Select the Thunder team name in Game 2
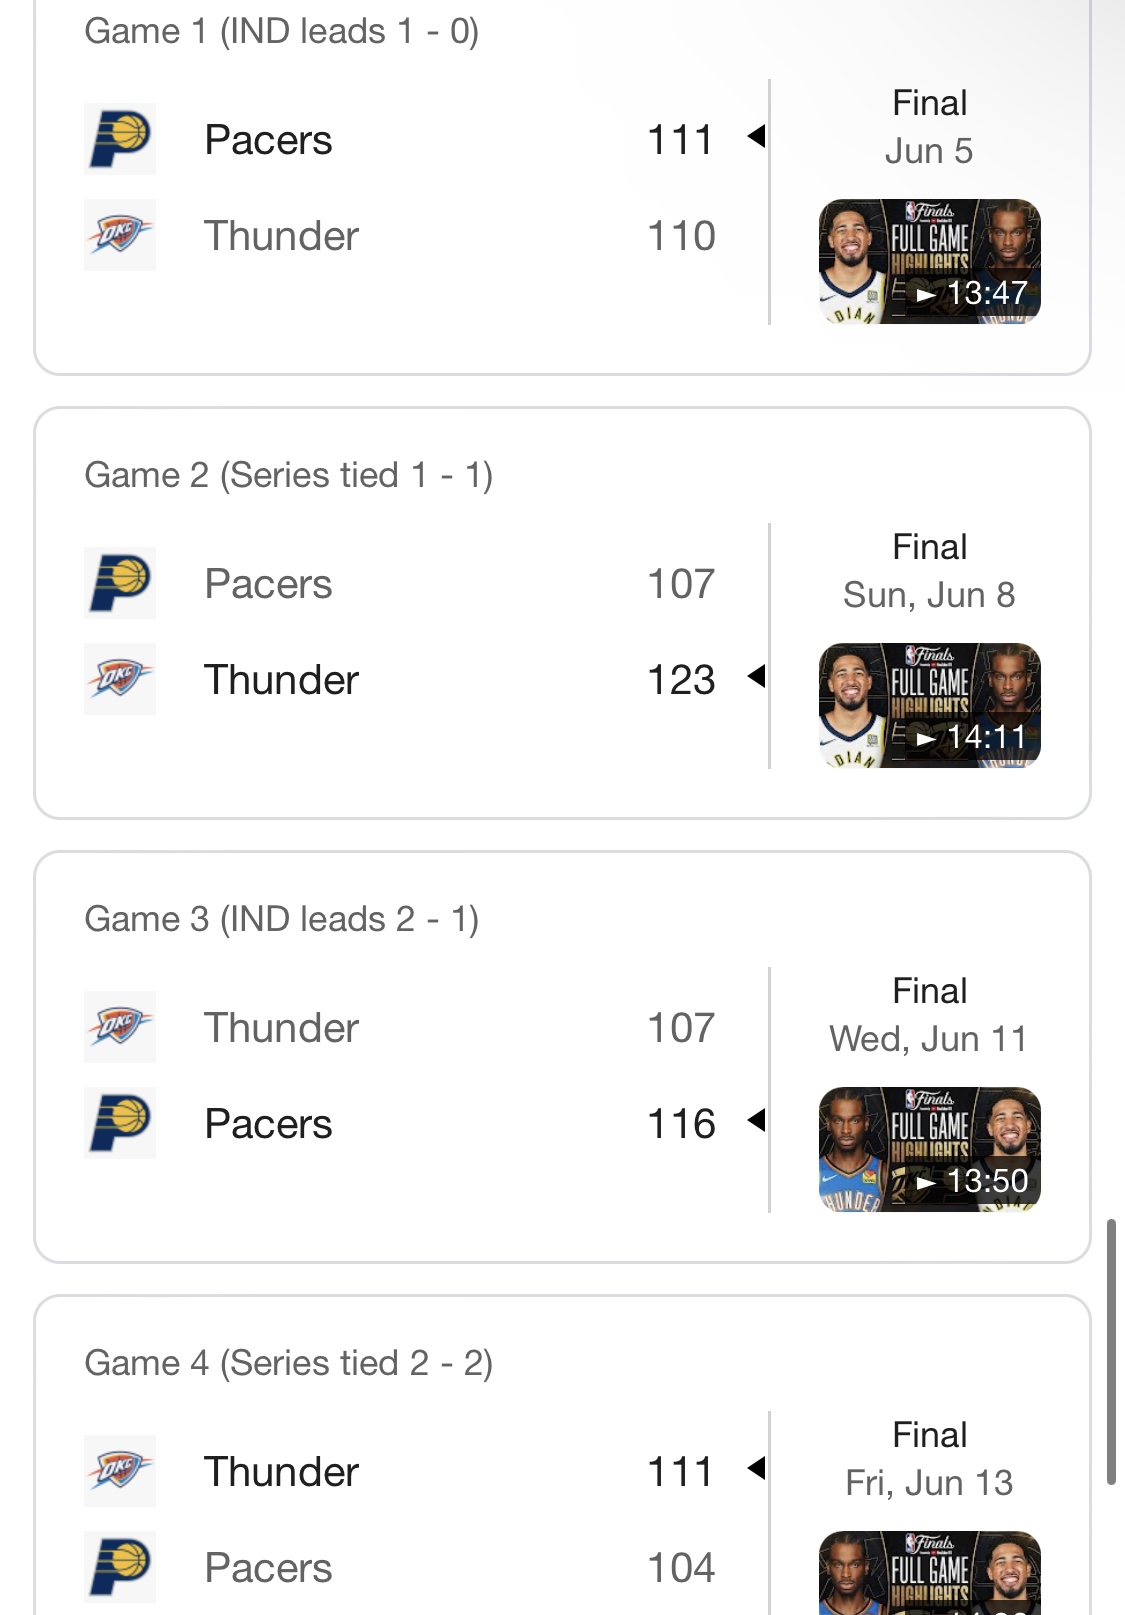1125x1615 pixels. [281, 680]
